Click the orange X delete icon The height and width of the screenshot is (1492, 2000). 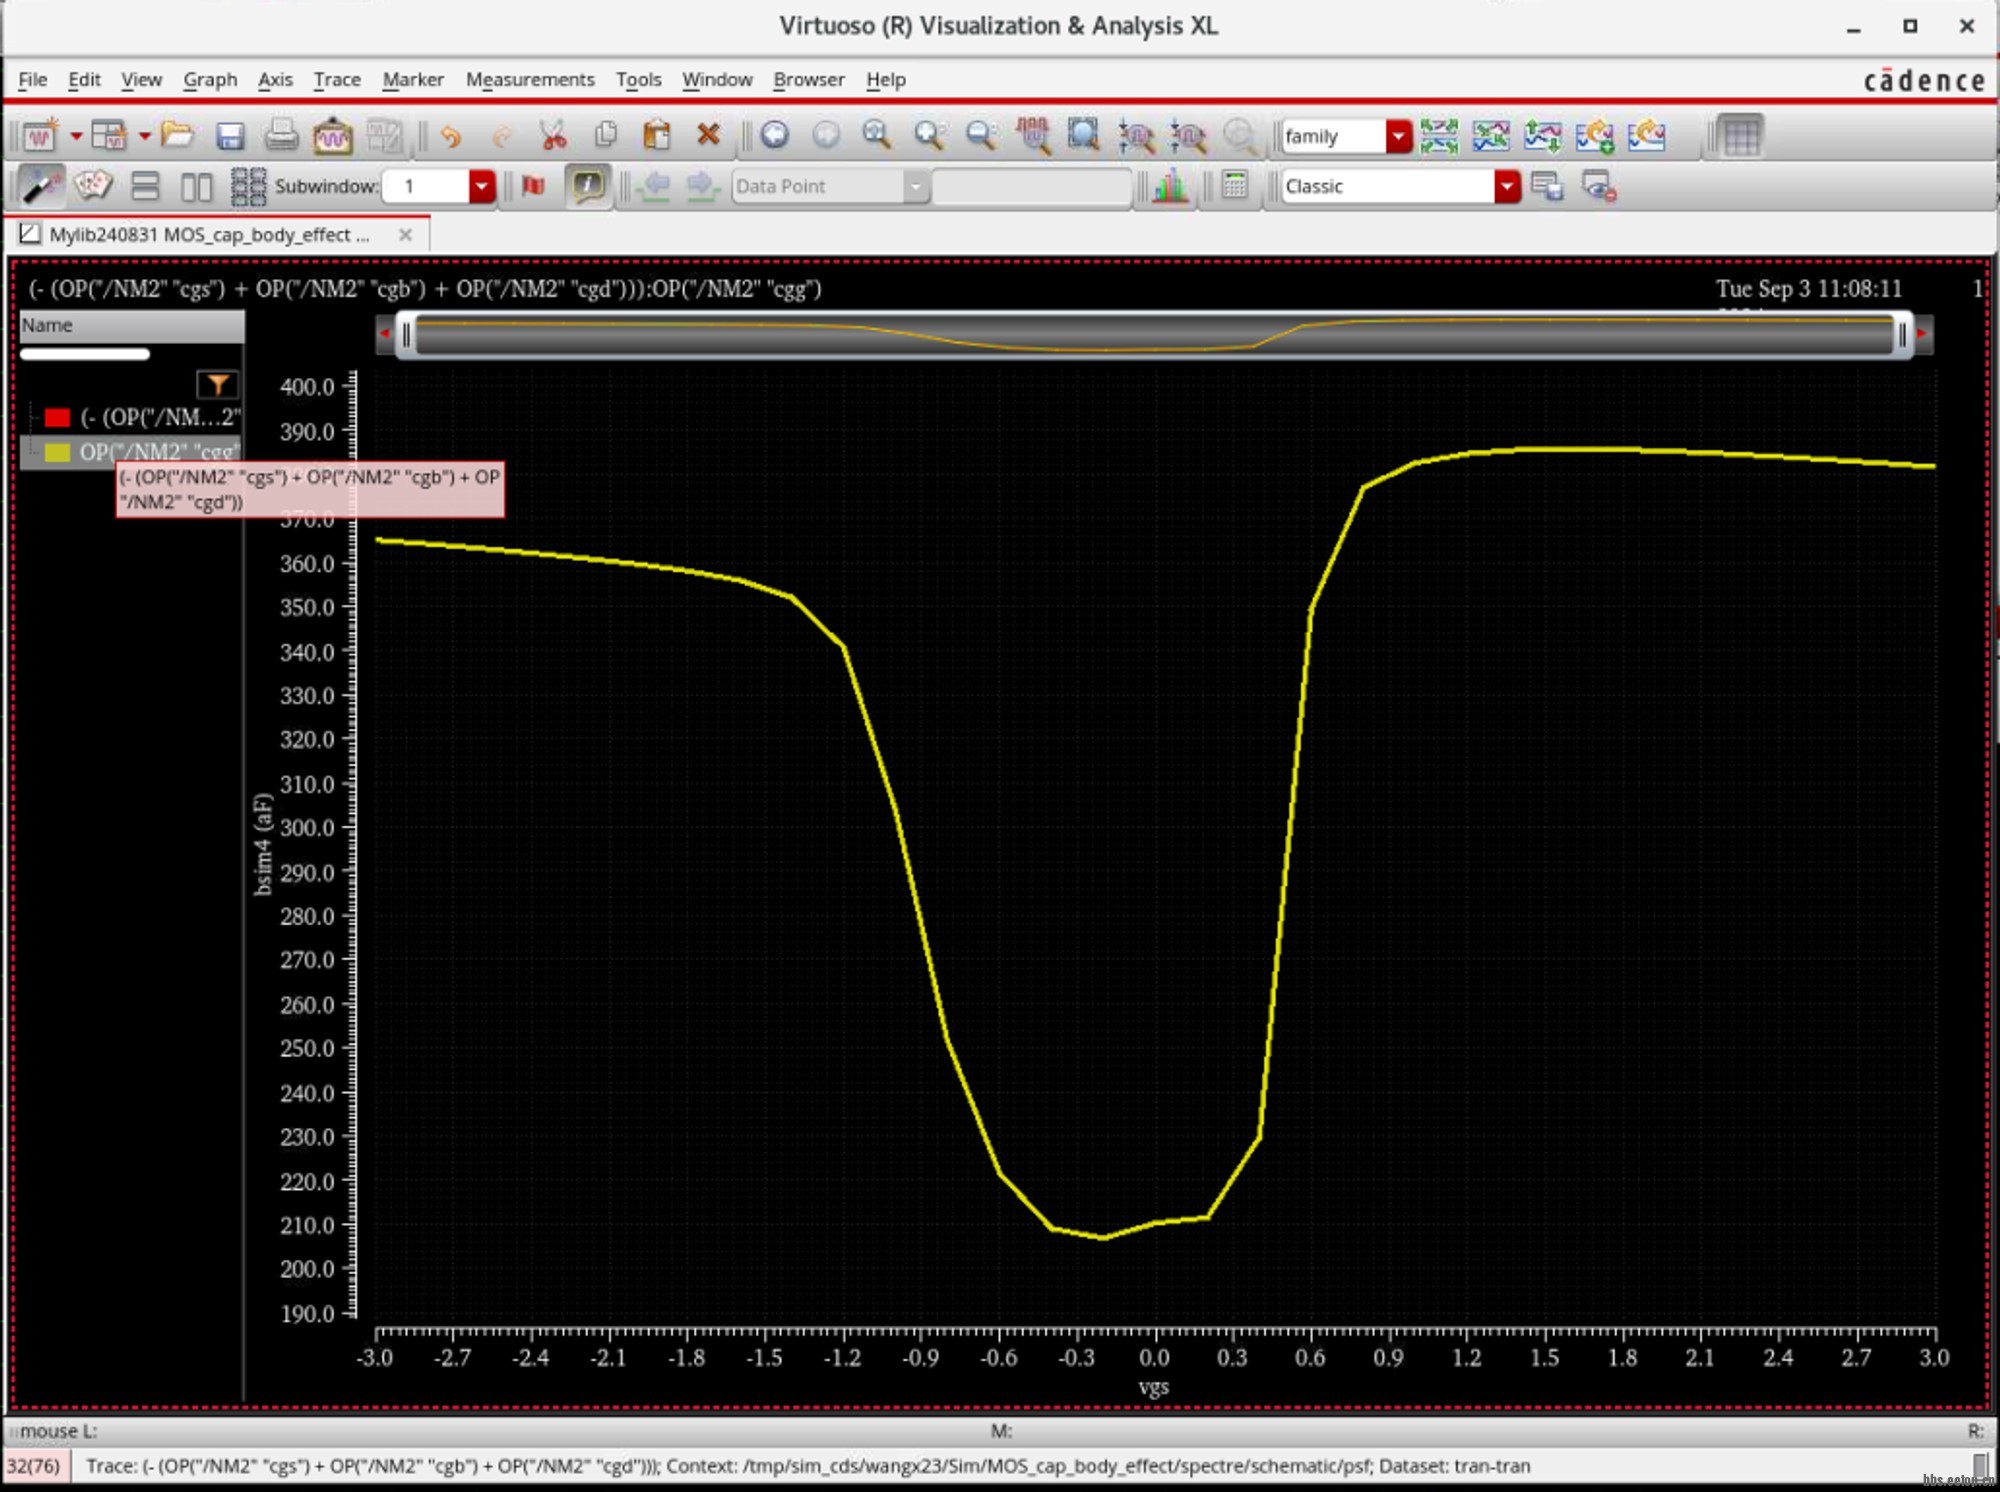coord(709,135)
